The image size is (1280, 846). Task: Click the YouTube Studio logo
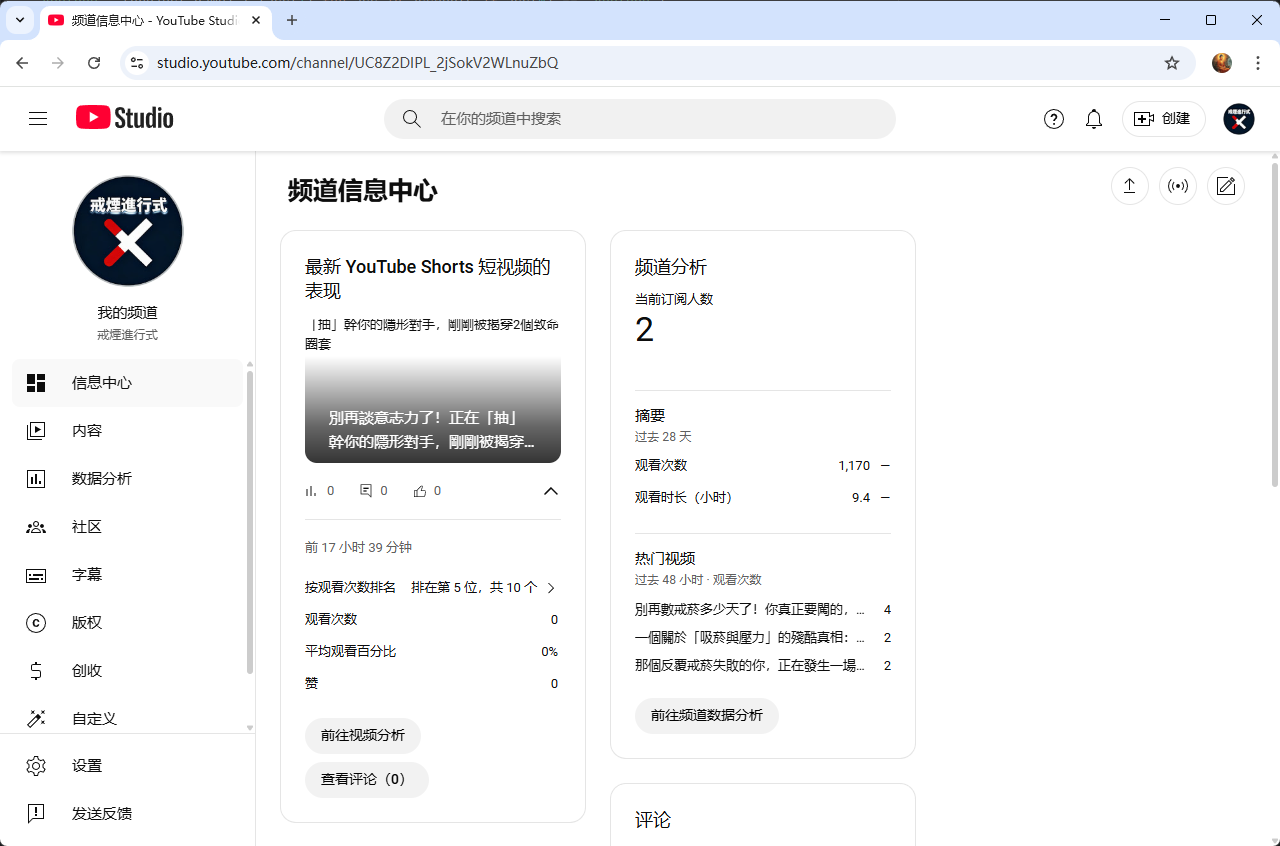coord(125,118)
